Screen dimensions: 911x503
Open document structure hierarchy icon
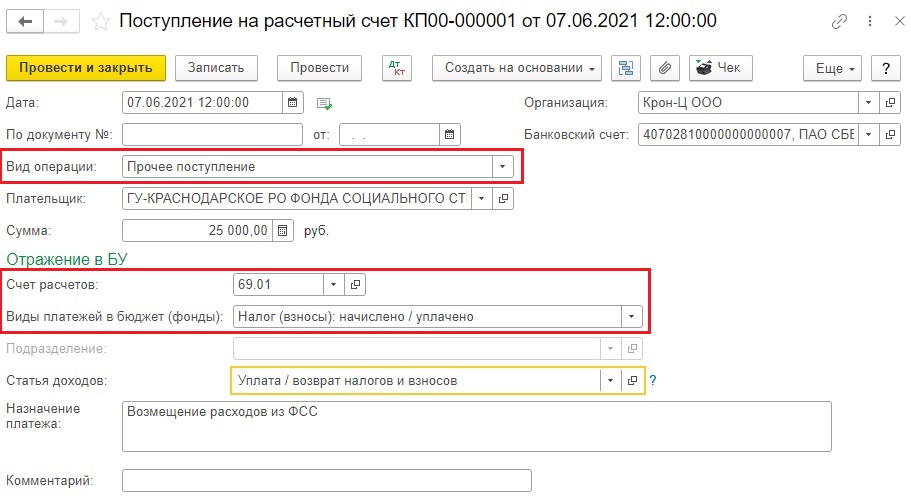pyautogui.click(x=627, y=68)
